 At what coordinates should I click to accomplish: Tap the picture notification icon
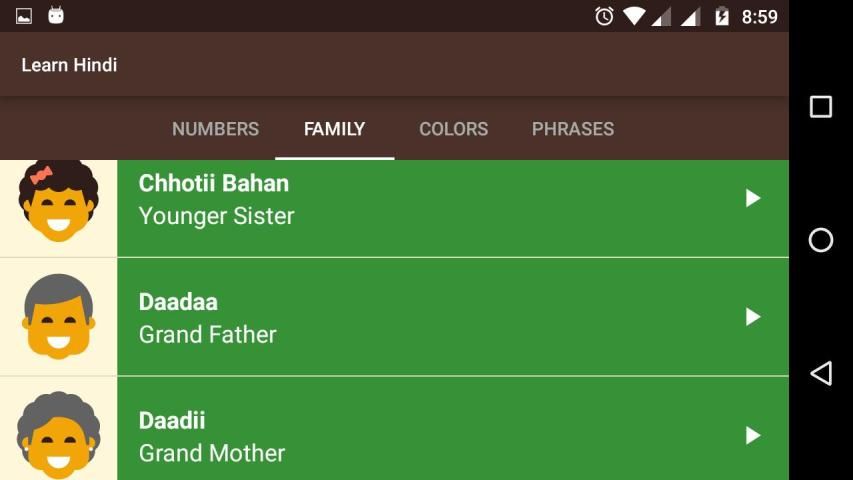tap(24, 16)
